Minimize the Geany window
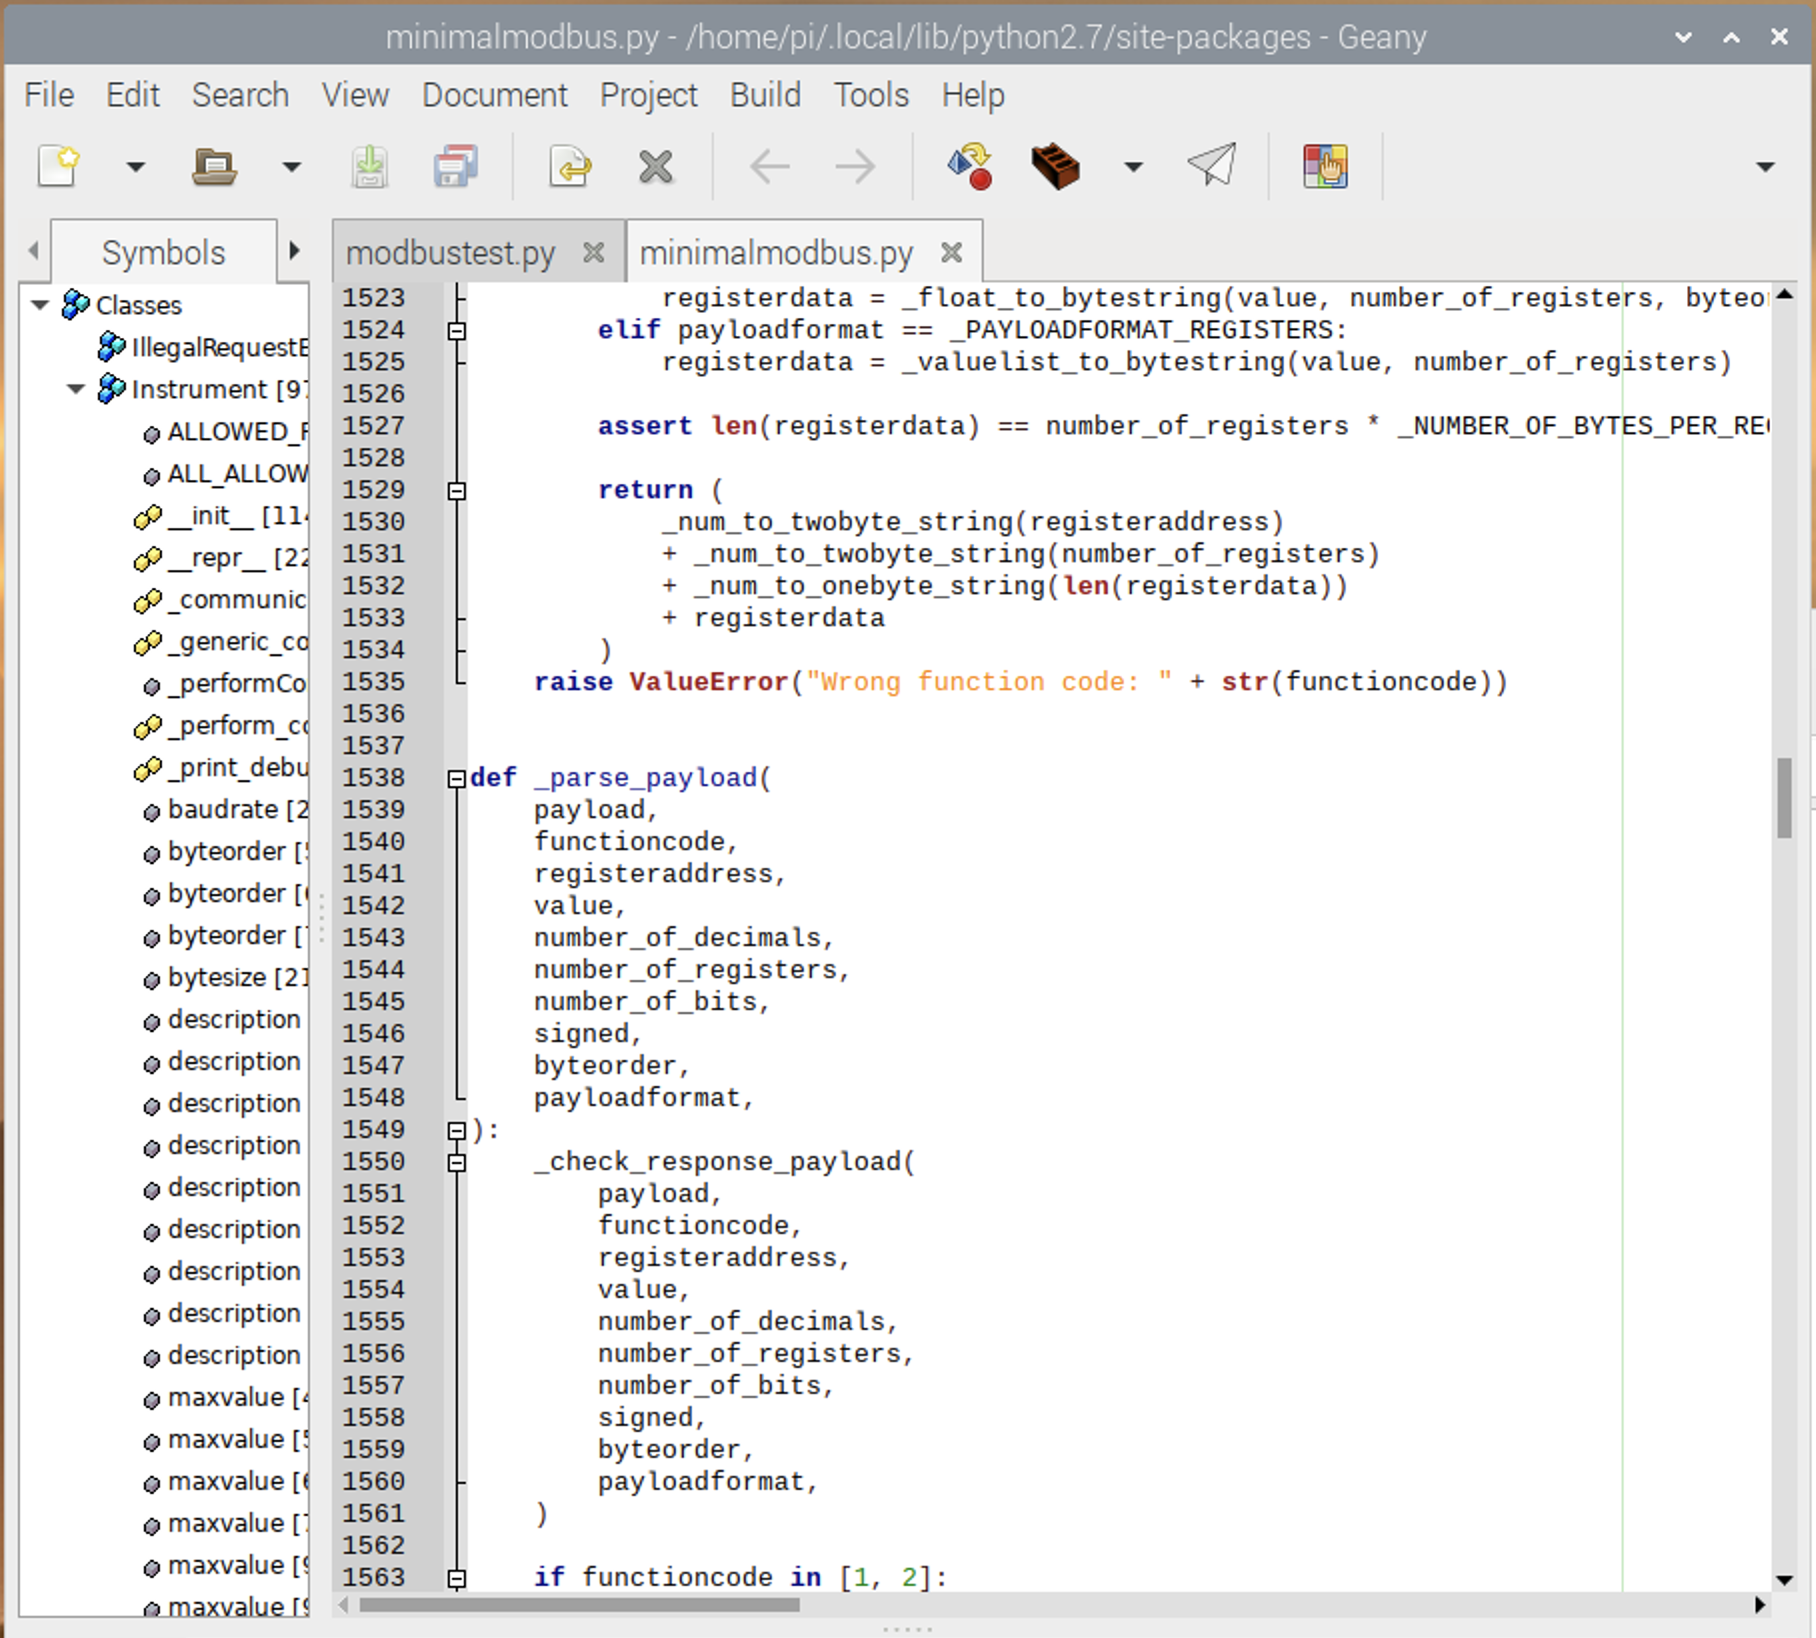 [x=1684, y=37]
